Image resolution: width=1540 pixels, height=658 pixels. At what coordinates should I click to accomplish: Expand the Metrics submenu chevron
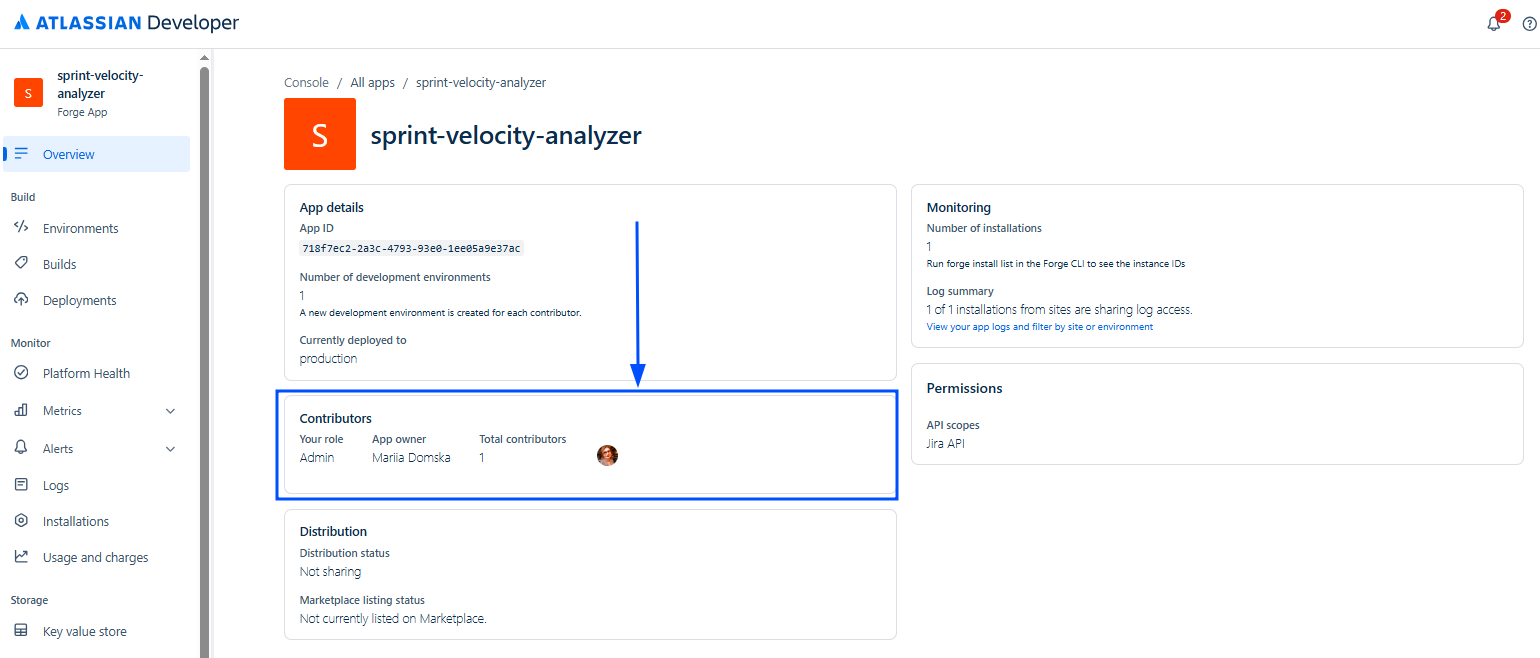[x=170, y=411]
